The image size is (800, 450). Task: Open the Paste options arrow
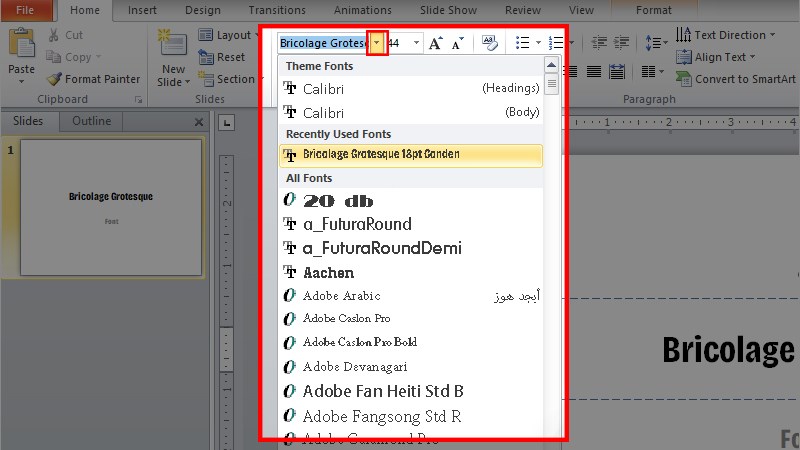21,82
